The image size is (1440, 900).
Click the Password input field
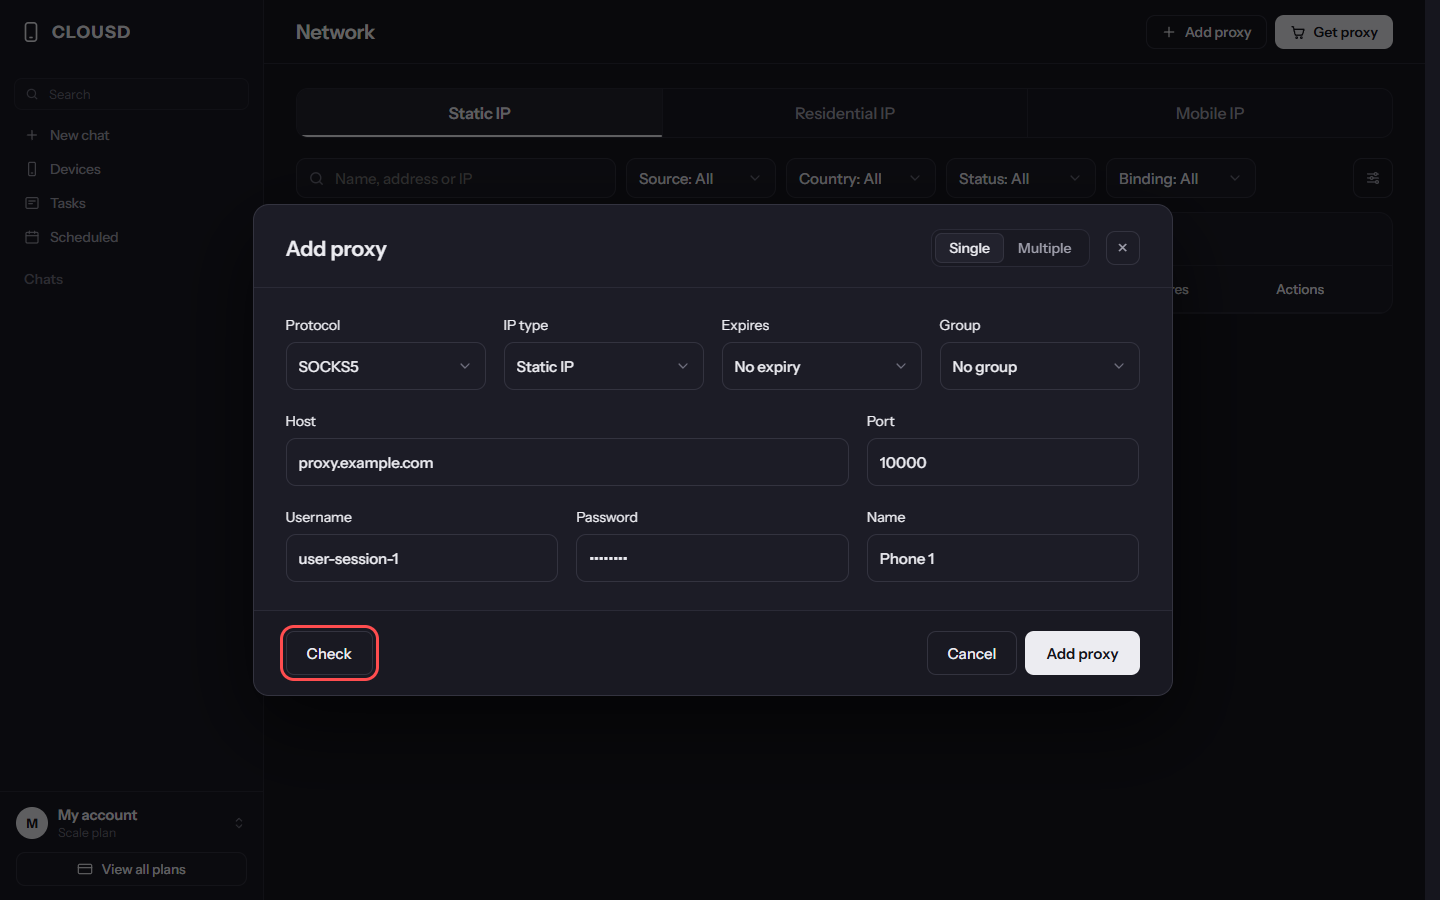click(712, 558)
